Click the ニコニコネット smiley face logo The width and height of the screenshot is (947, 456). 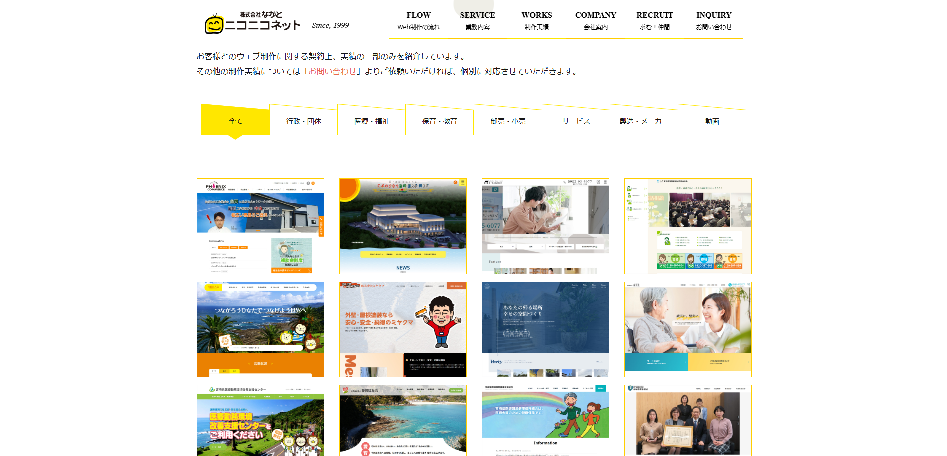coord(214,24)
